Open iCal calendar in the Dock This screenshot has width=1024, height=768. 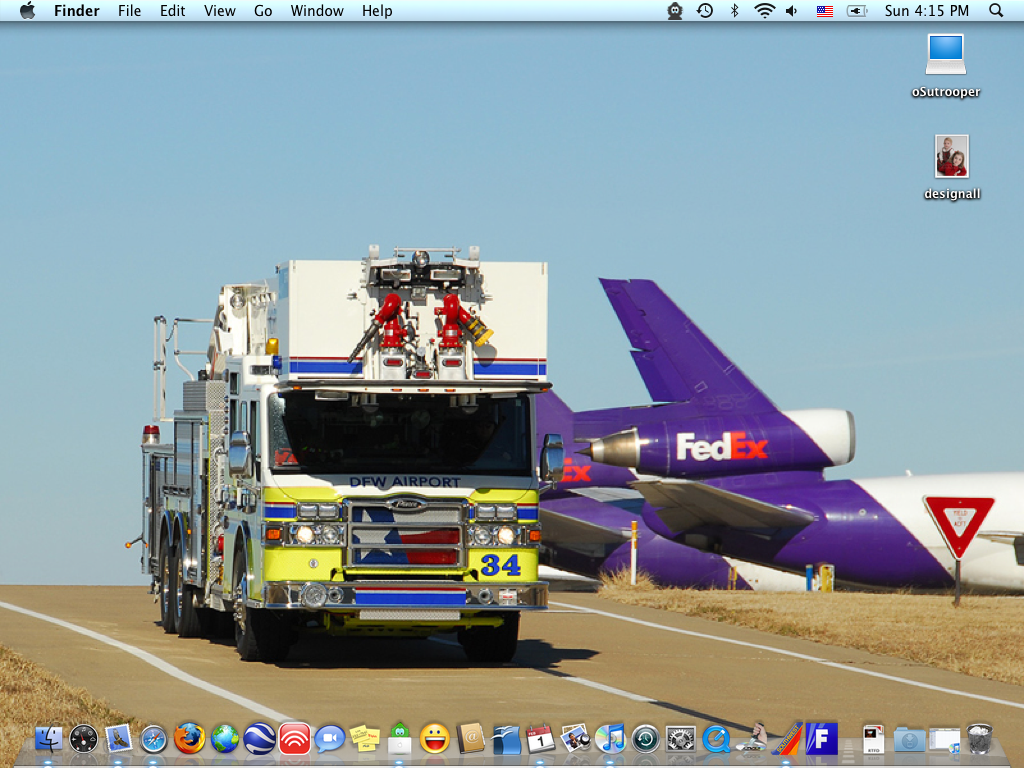[x=540, y=739]
